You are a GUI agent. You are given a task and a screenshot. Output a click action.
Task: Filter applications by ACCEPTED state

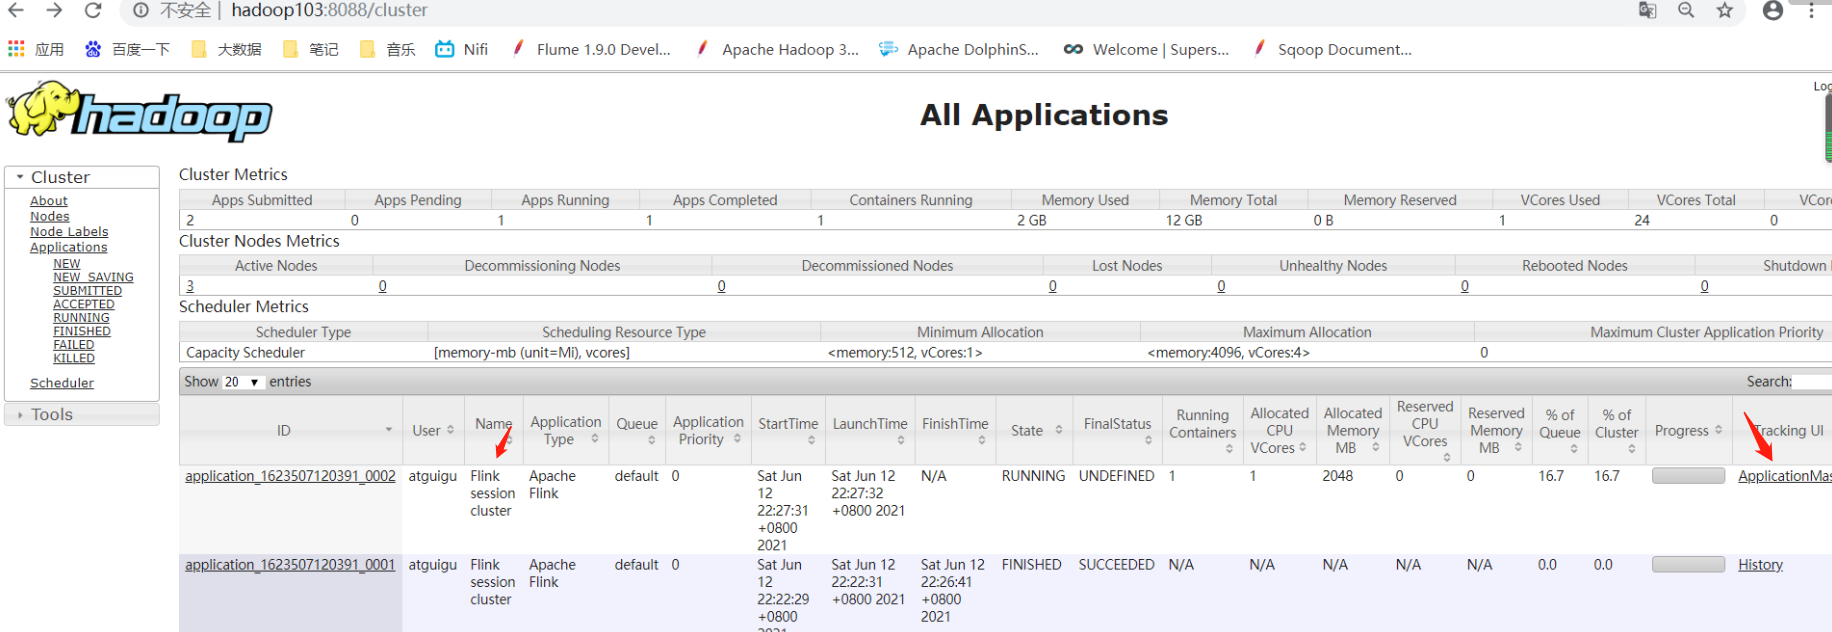pyautogui.click(x=84, y=304)
